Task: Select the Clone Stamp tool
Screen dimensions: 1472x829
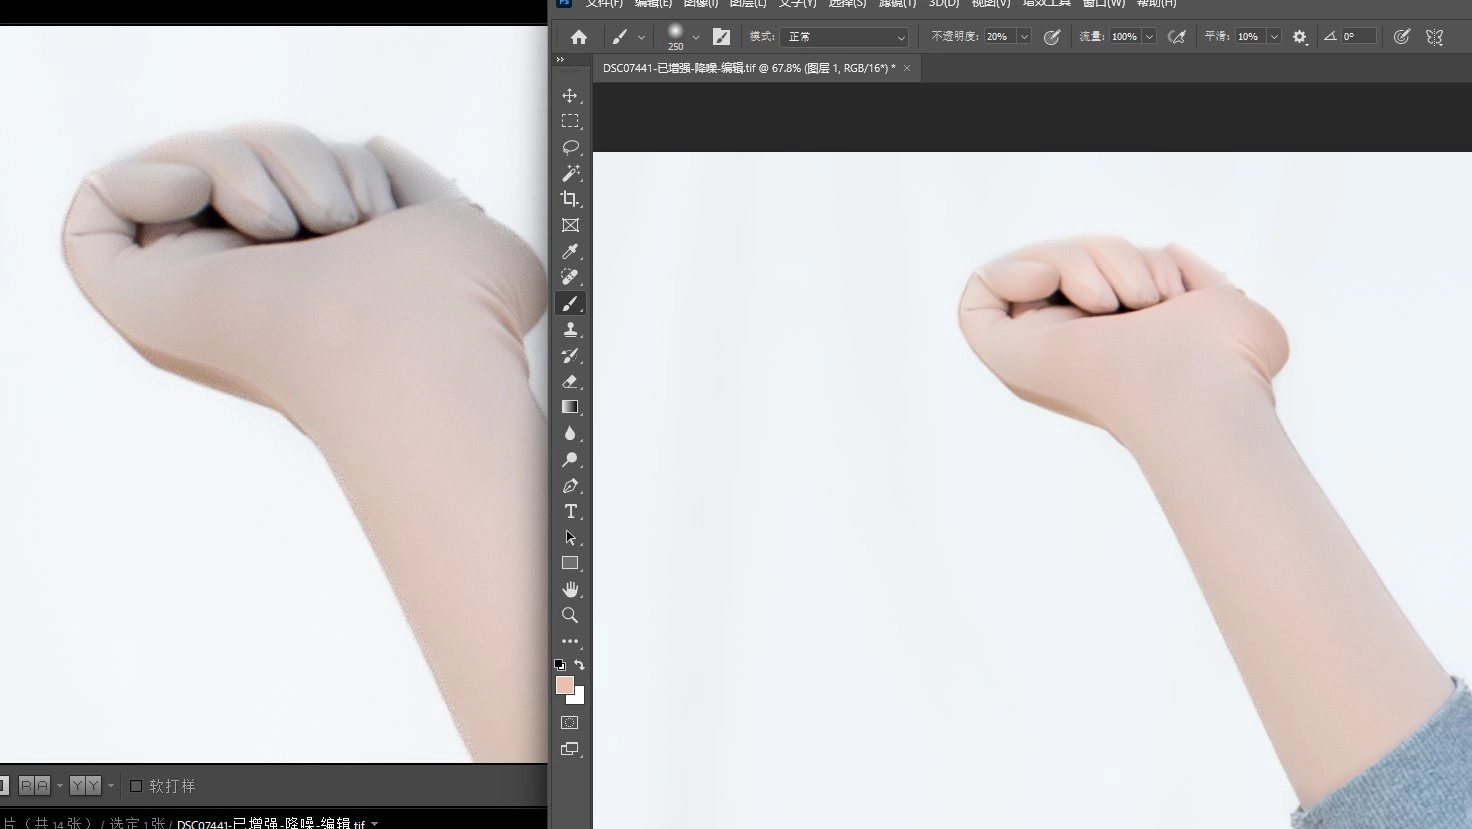Action: click(570, 329)
